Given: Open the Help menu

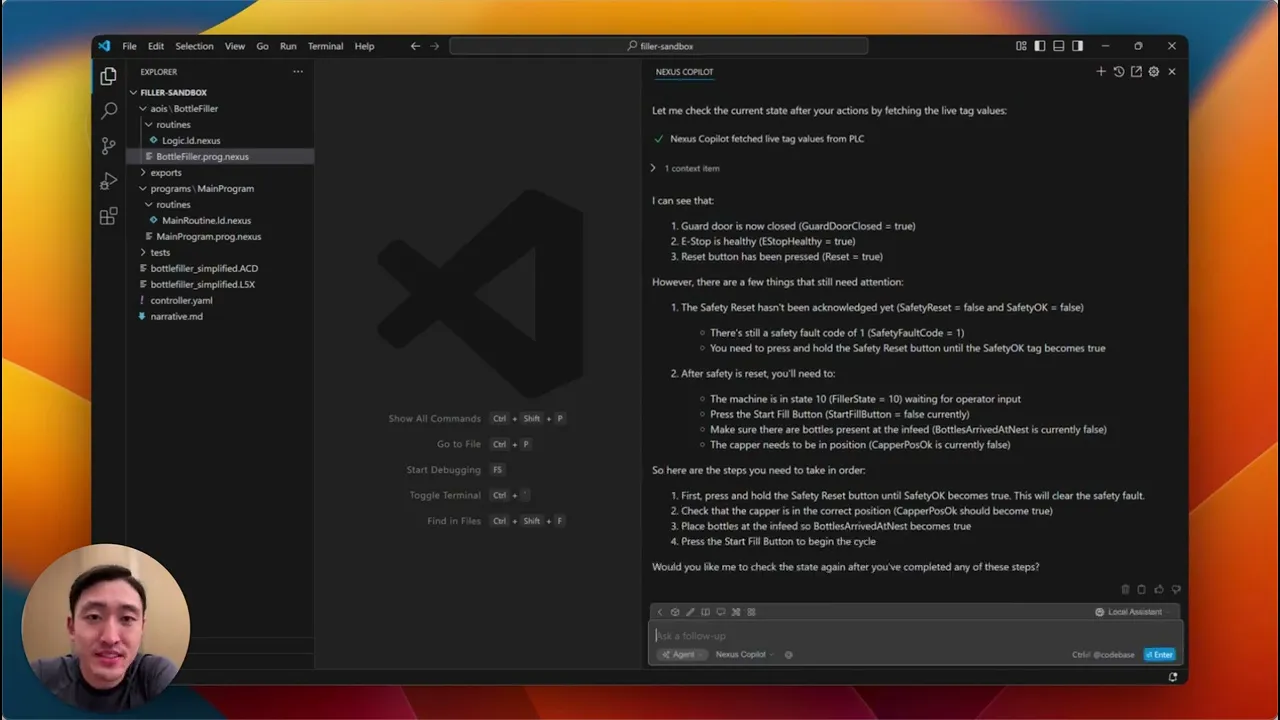Looking at the screenshot, I should point(364,46).
